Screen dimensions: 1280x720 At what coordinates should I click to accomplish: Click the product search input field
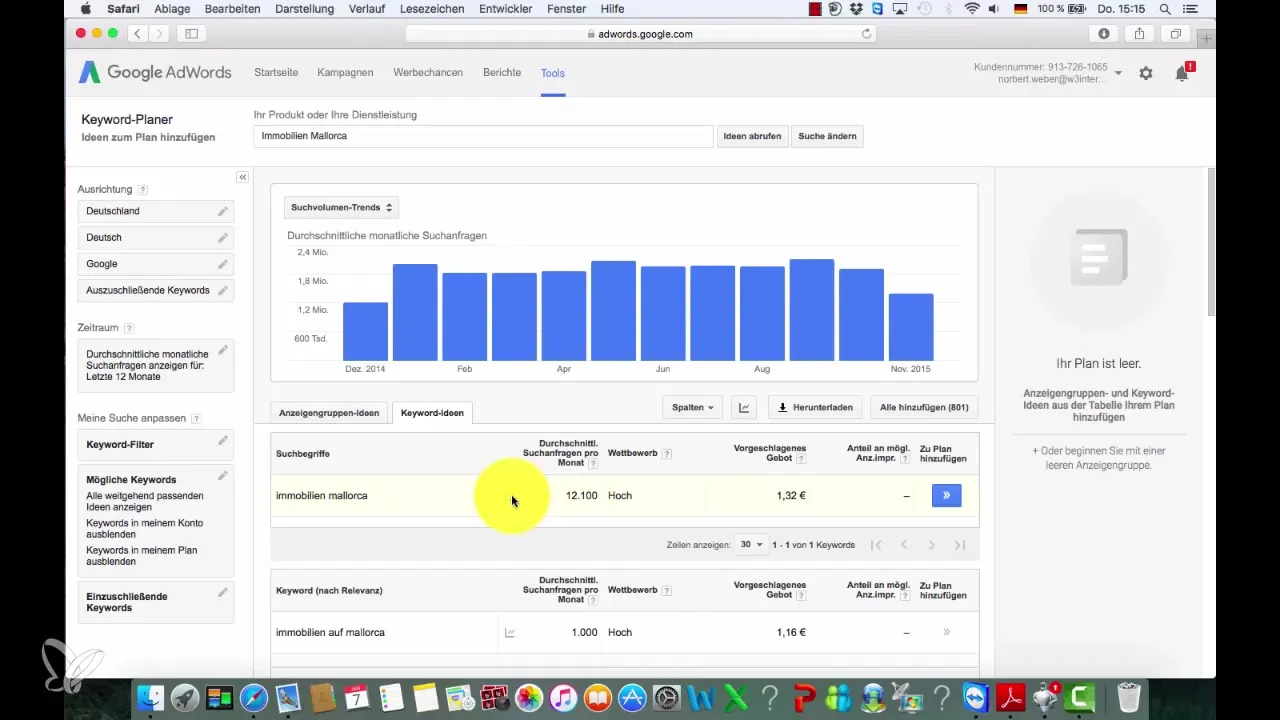[x=483, y=136]
